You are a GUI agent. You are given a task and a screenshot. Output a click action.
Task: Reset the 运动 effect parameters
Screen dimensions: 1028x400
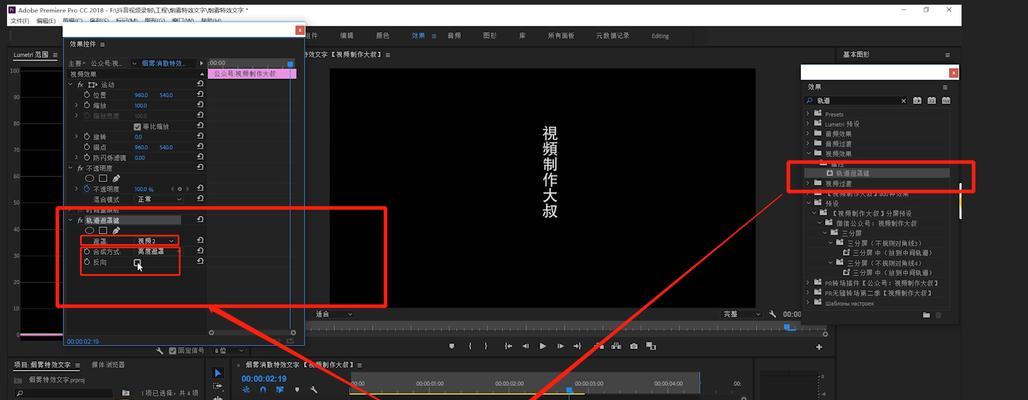pos(200,85)
